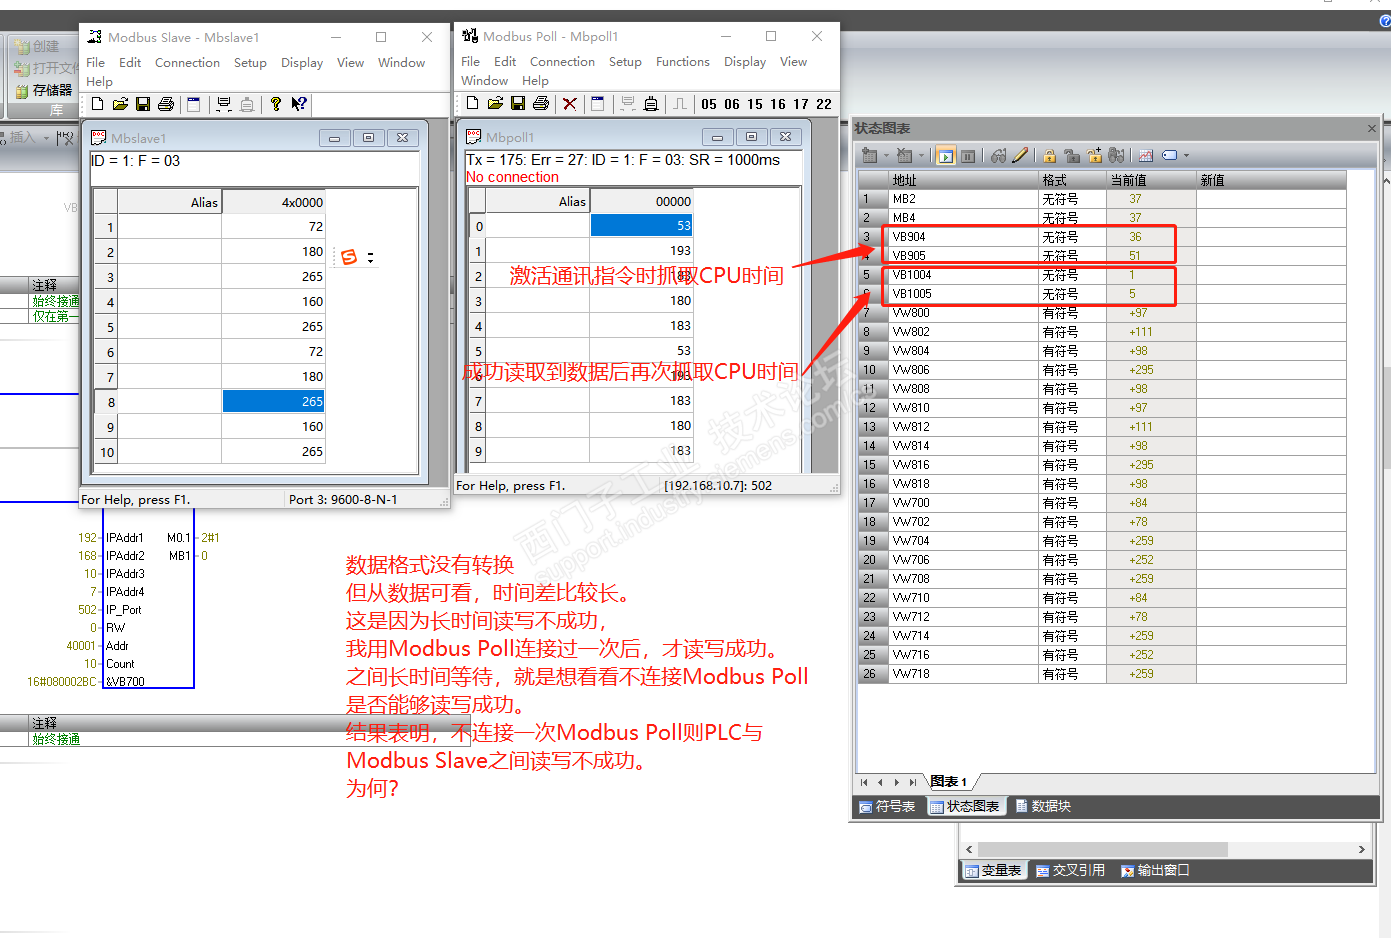Image resolution: width=1391 pixels, height=938 pixels.
Task: Open read/write definition window icon in Modbus Poll
Action: coord(598,103)
